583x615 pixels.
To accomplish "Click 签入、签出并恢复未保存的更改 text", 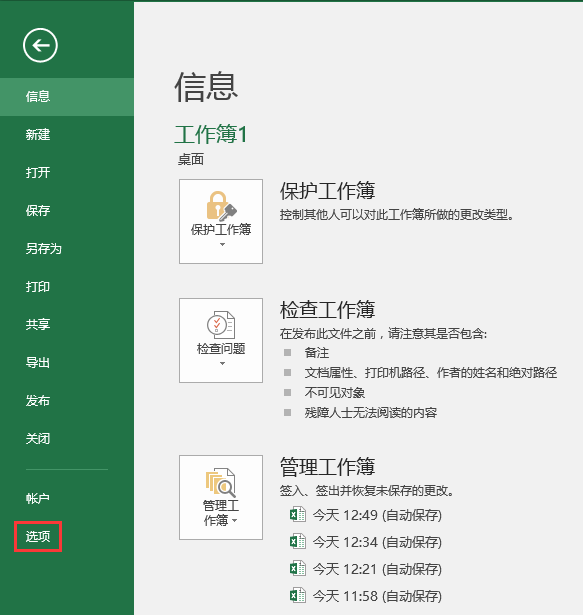I will click(367, 491).
